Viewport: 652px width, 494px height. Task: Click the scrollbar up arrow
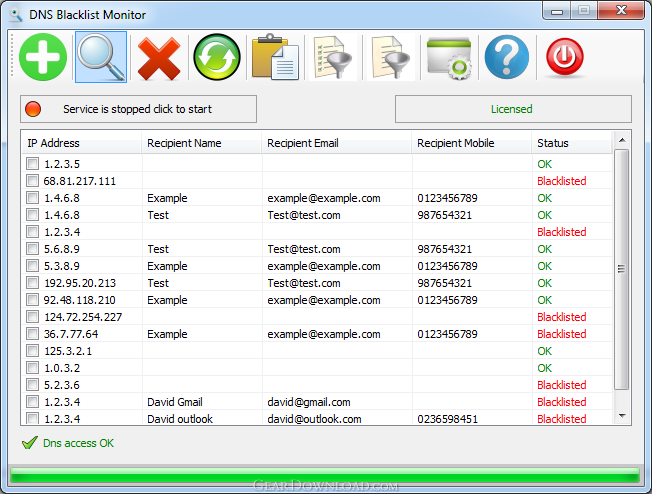point(622,140)
